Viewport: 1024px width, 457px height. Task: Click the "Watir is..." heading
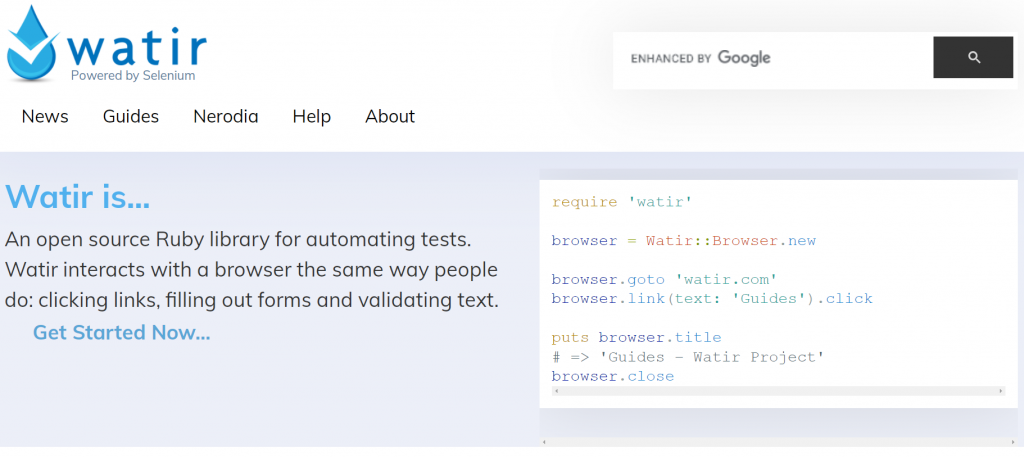tap(78, 197)
